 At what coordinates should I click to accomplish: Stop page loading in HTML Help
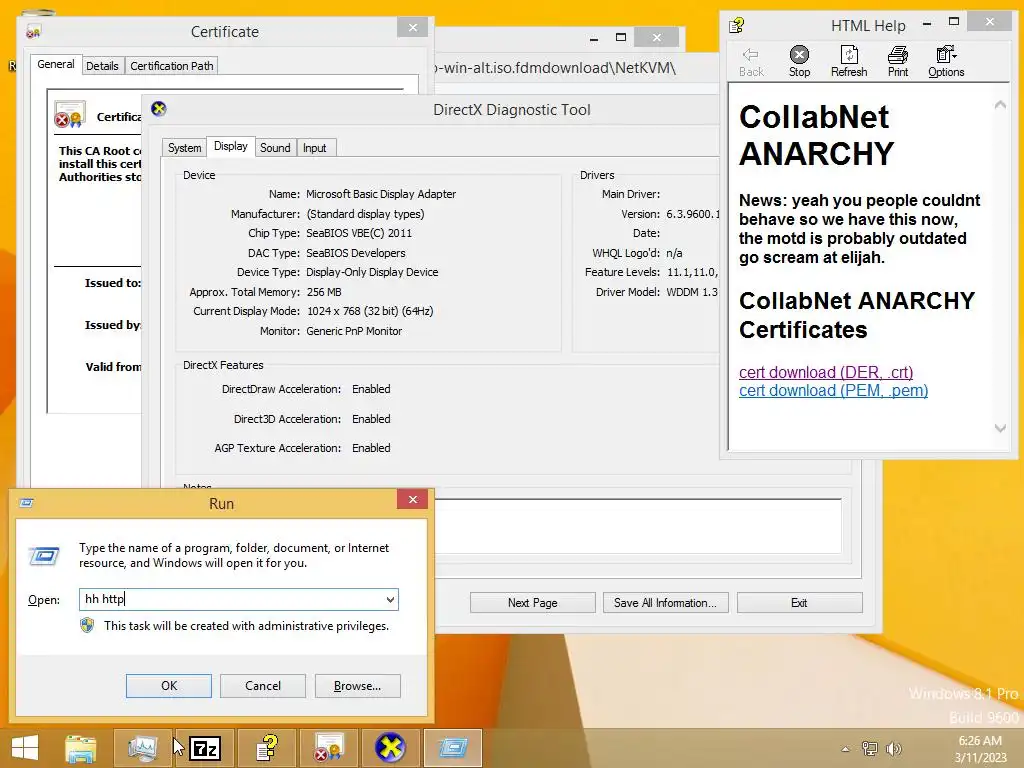click(799, 62)
